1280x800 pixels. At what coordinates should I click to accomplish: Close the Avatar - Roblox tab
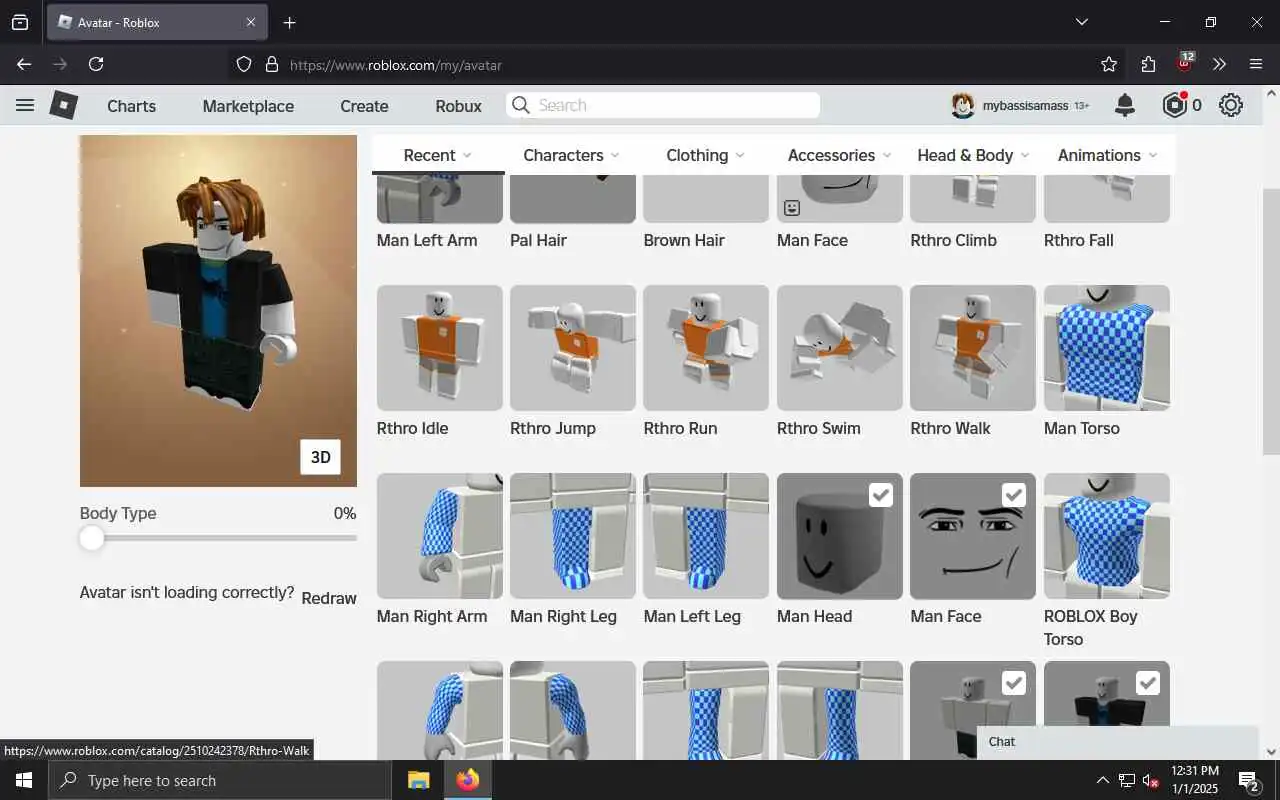click(x=251, y=22)
